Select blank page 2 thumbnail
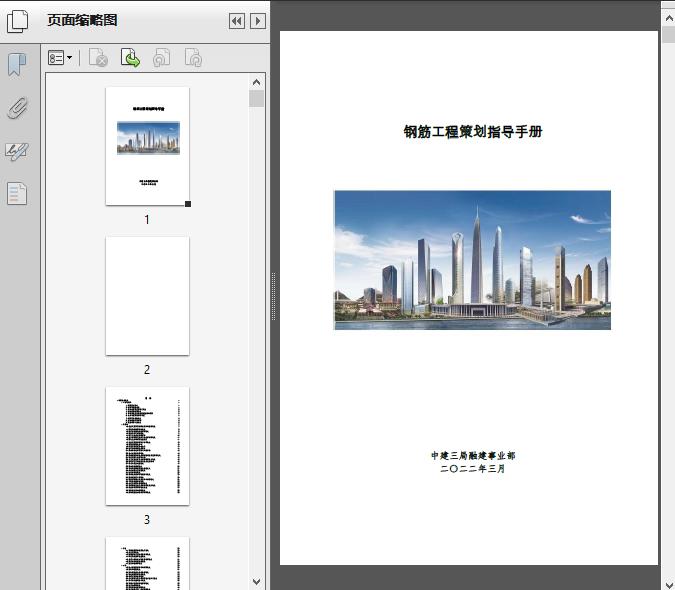This screenshot has width=675, height=590. click(147, 296)
